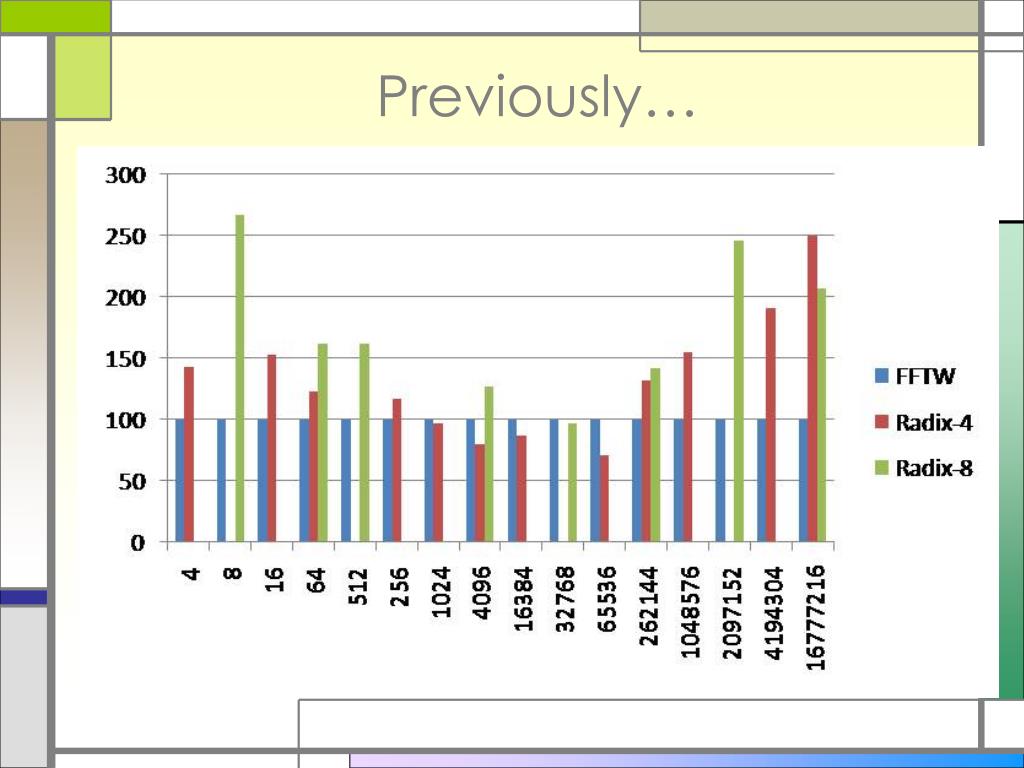Click the x-axis label 2097152
The image size is (1024, 768).
(x=733, y=613)
